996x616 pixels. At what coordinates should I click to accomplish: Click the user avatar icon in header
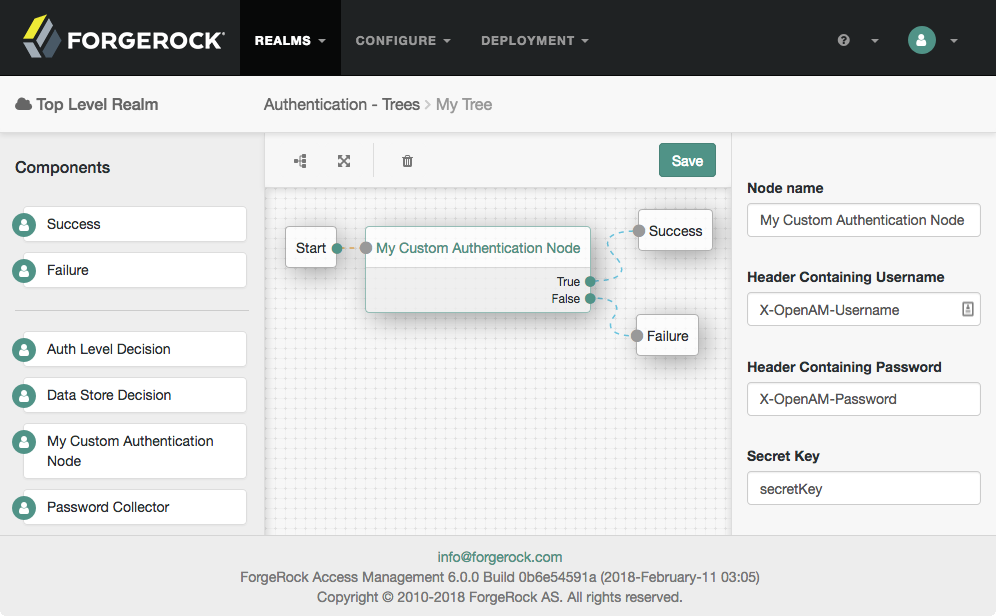(922, 40)
